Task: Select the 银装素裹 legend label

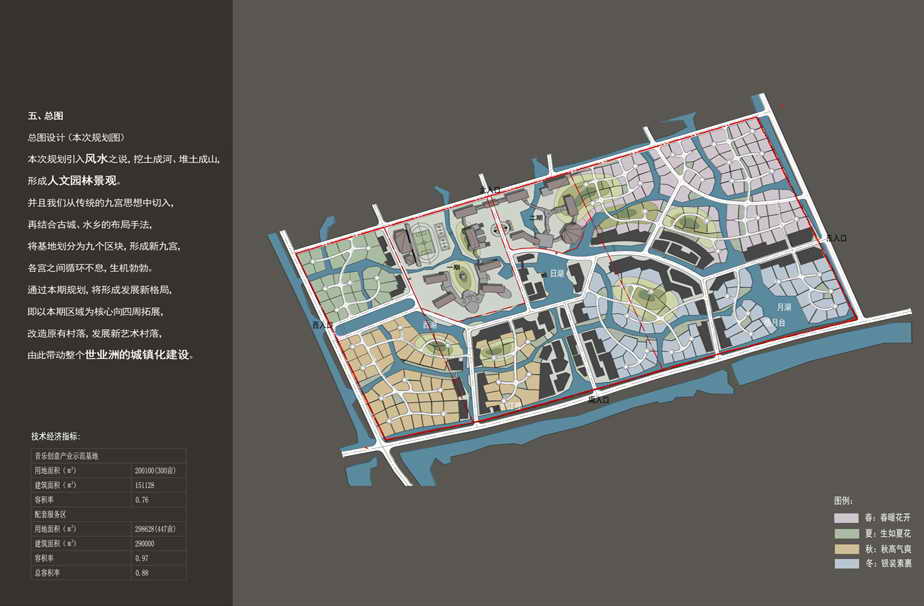Action: click(894, 564)
